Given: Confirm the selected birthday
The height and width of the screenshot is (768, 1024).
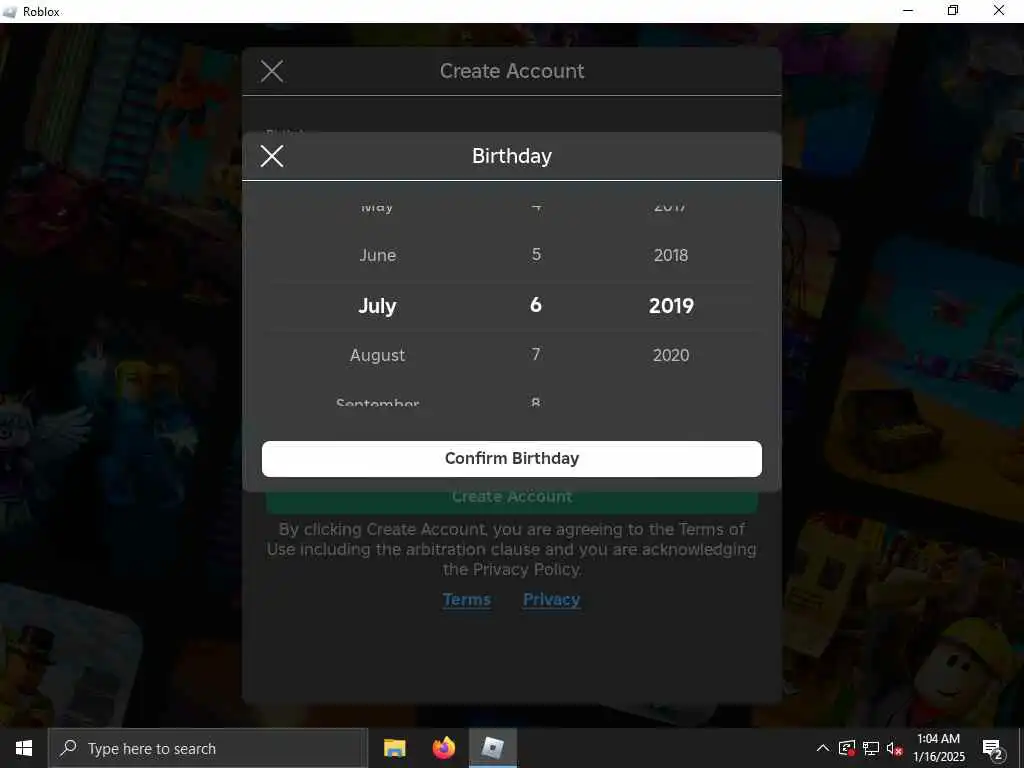Looking at the screenshot, I should click(511, 458).
